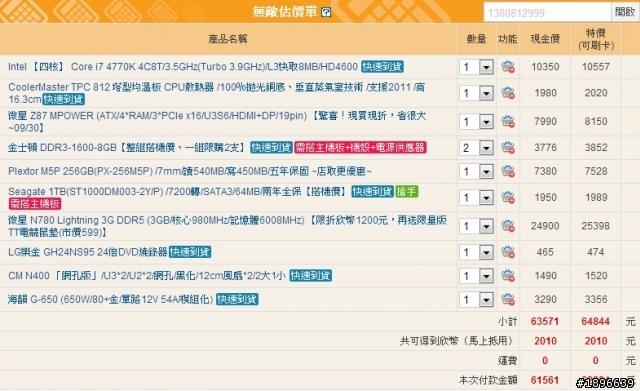Click the product name column header
The width and height of the screenshot is (640, 391).
[228, 39]
